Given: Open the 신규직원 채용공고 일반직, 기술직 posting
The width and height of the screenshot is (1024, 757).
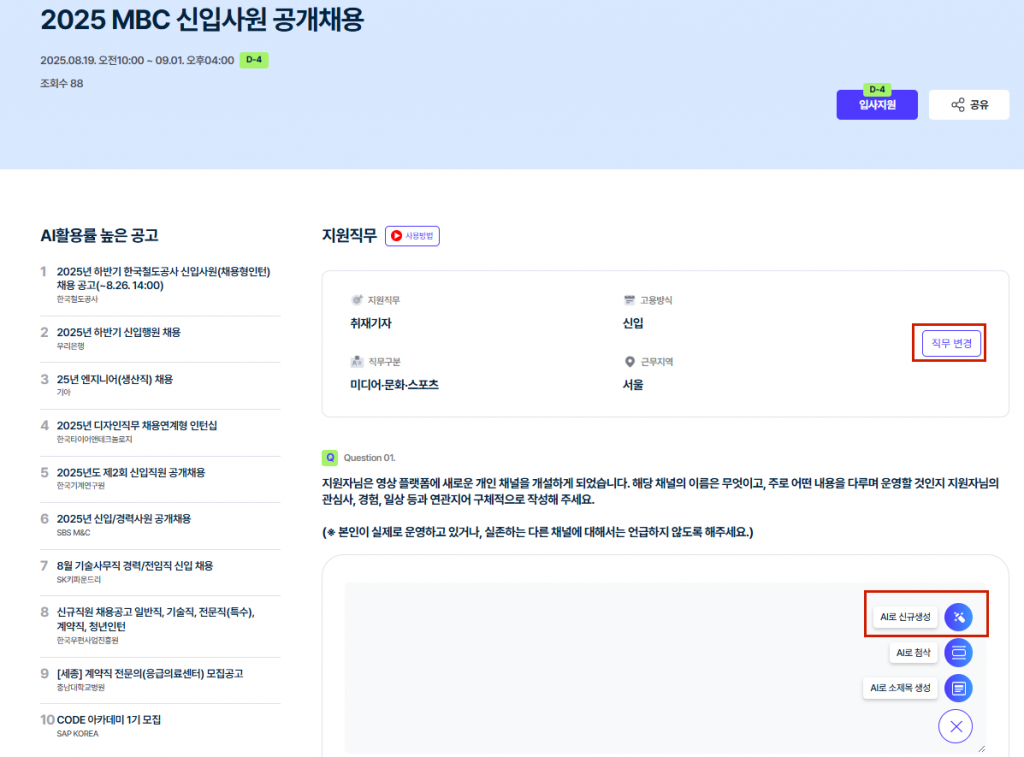Looking at the screenshot, I should click(155, 619).
